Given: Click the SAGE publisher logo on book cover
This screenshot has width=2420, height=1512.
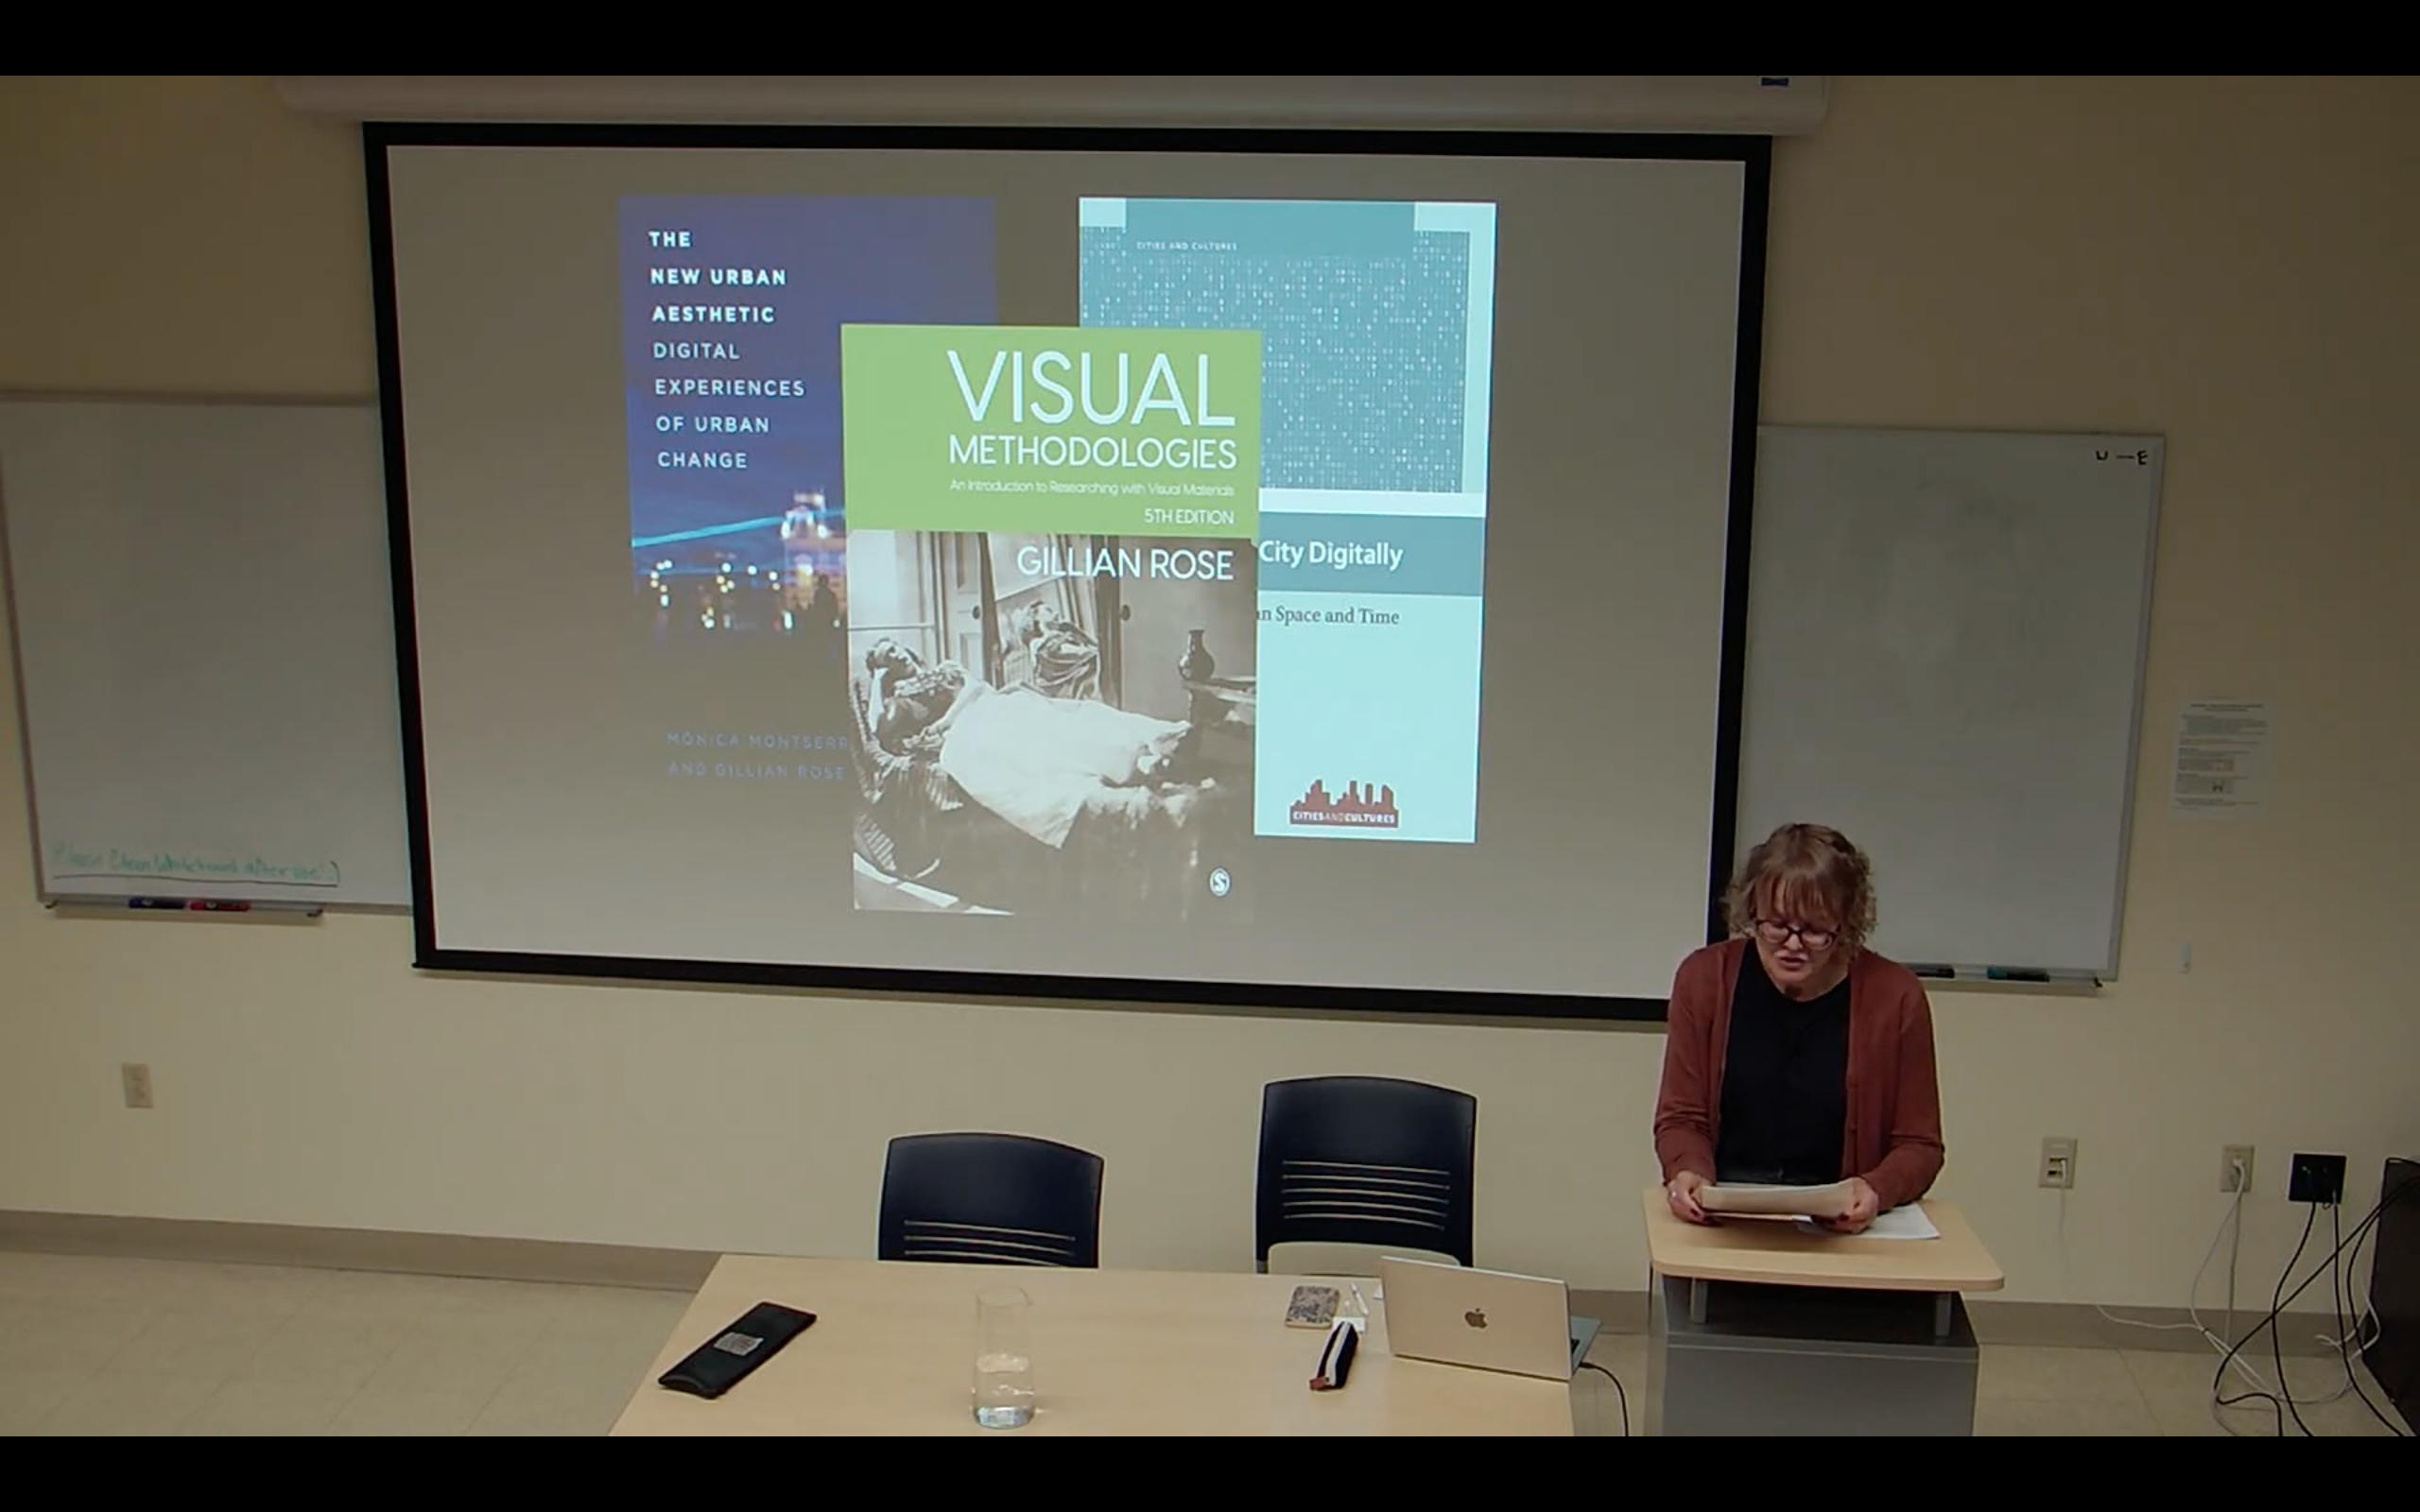Looking at the screenshot, I should coord(1219,881).
